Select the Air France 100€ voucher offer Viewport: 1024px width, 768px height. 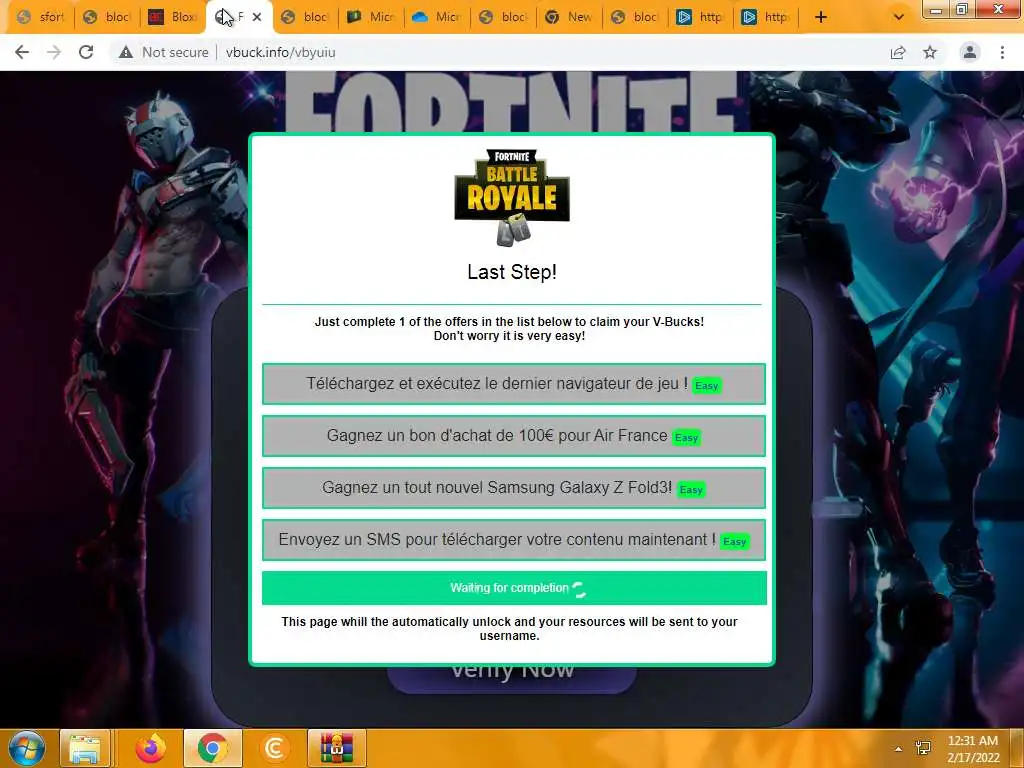coord(513,436)
